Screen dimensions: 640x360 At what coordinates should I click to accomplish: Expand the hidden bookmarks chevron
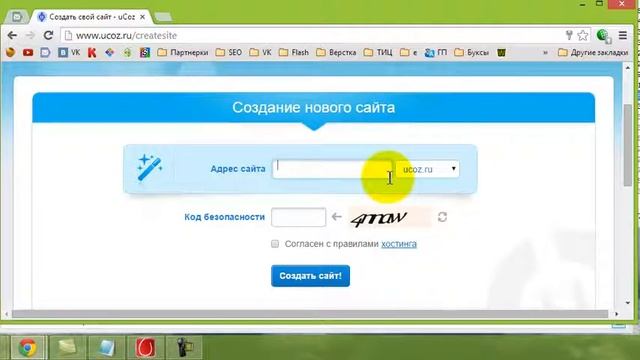545,53
